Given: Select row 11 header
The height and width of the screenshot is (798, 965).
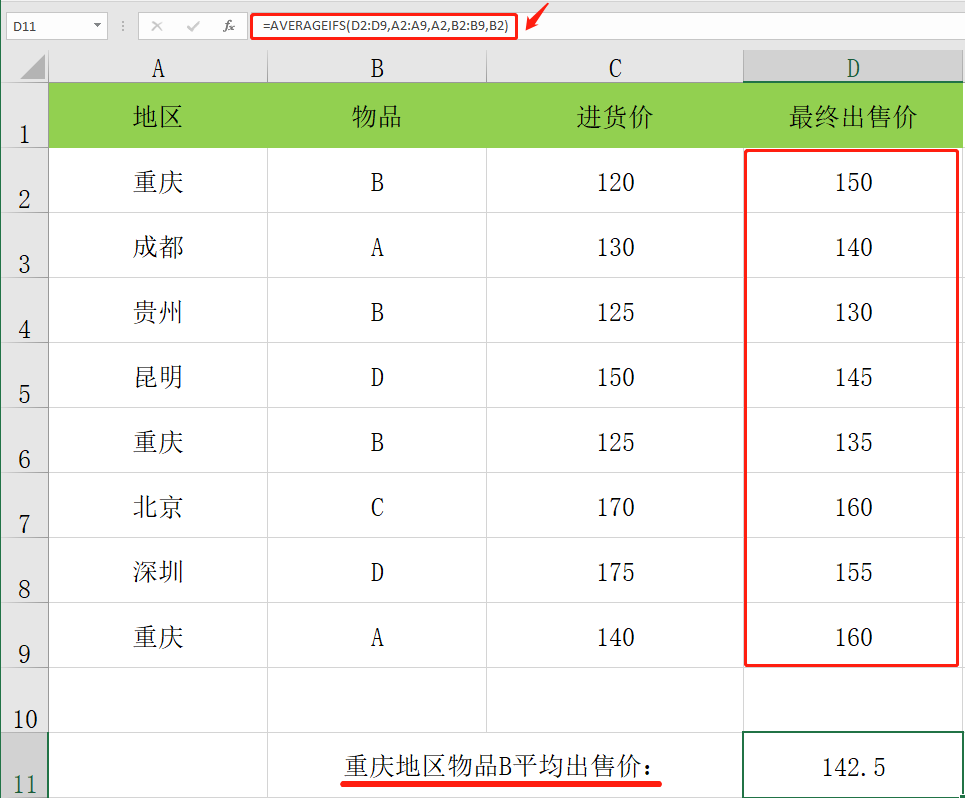Looking at the screenshot, I should point(24,765).
